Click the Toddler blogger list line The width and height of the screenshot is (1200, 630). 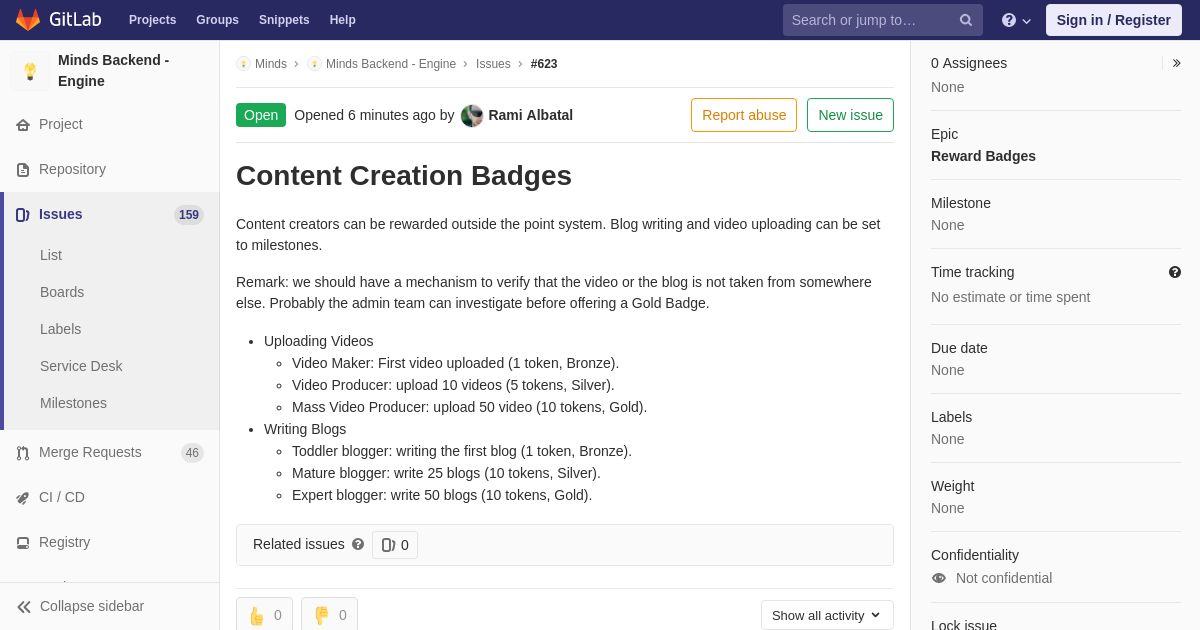(x=462, y=451)
